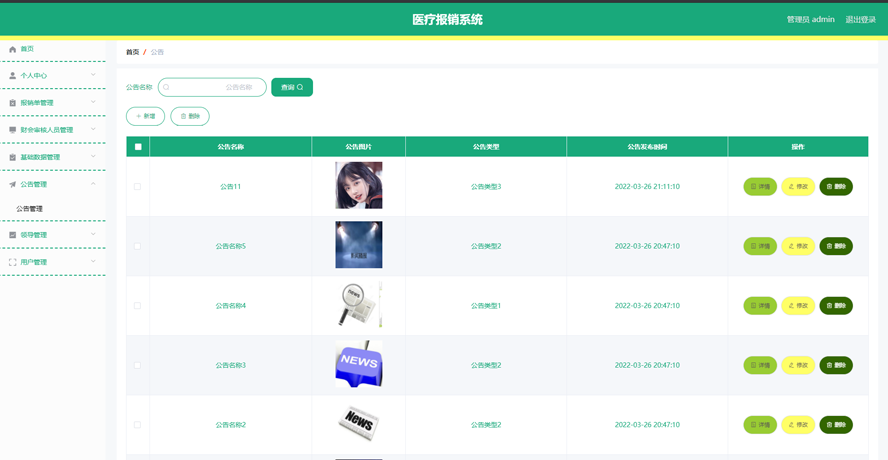Click 管理员 admin in the header
Screen dimensions: 888x460
point(810,19)
